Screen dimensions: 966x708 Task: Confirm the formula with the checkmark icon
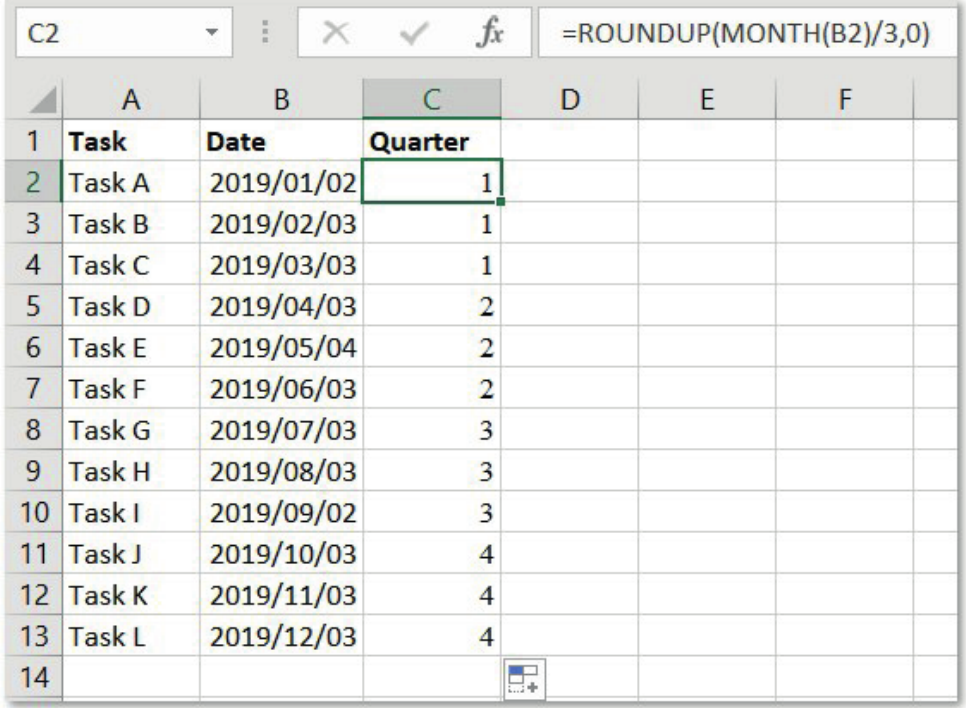pyautogui.click(x=413, y=33)
